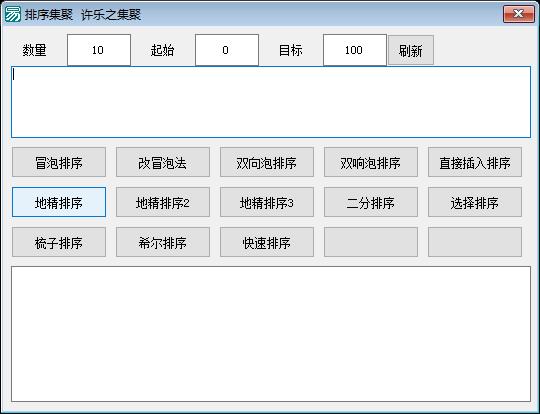Run the 冒泡排序 bubble sort button
The height and width of the screenshot is (414, 540).
coord(59,162)
